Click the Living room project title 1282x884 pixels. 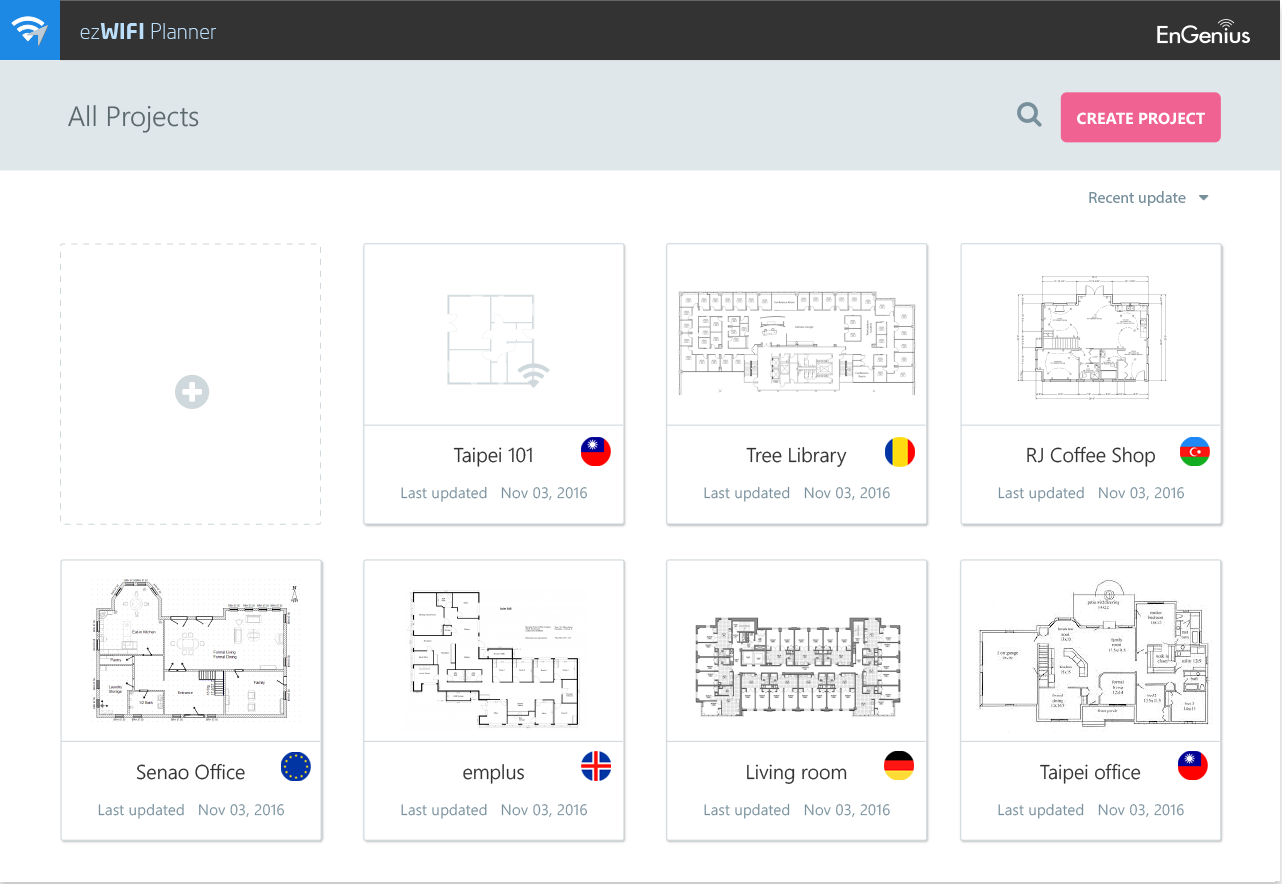pyautogui.click(x=796, y=772)
